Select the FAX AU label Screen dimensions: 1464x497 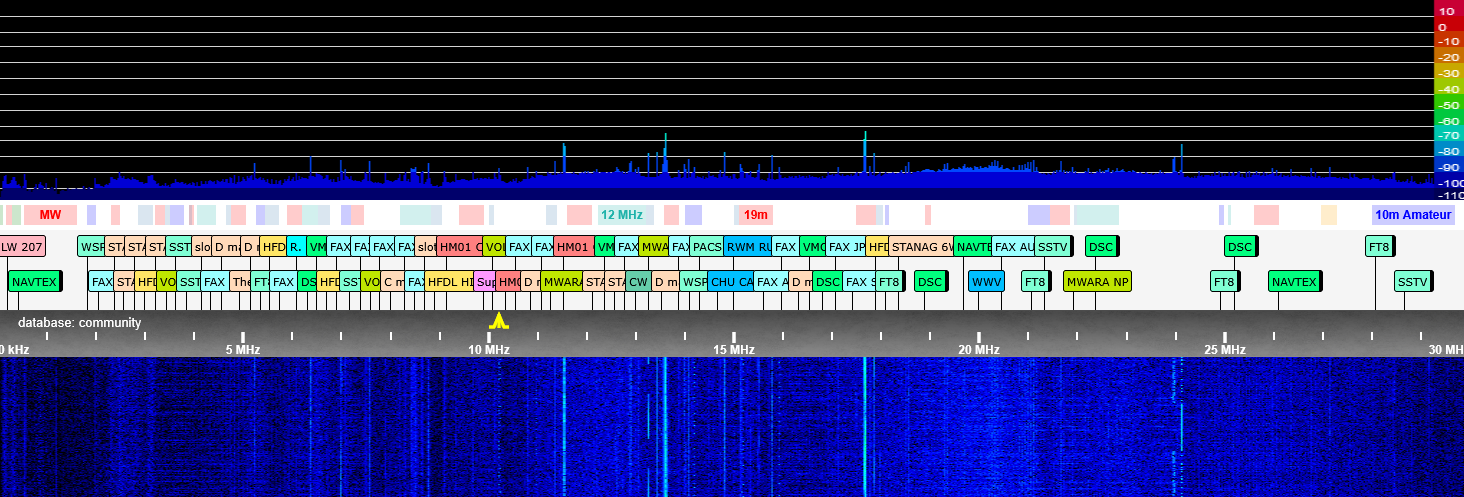(1012, 247)
